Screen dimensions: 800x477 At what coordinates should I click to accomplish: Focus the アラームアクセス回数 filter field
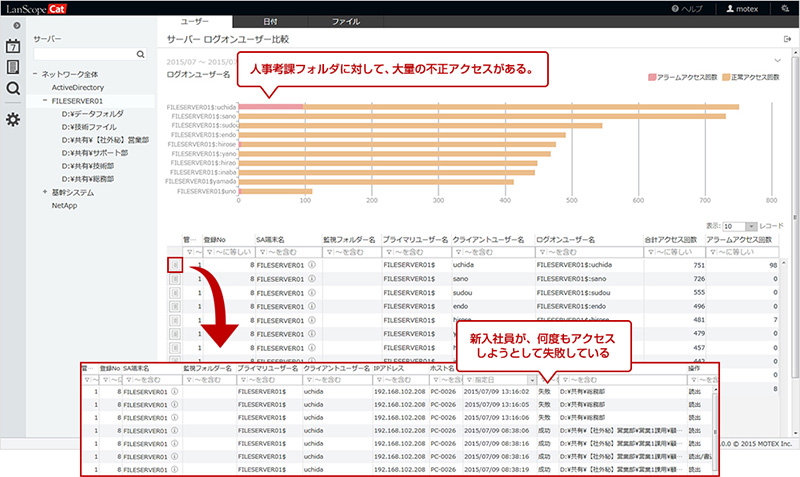pyautogui.click(x=742, y=252)
